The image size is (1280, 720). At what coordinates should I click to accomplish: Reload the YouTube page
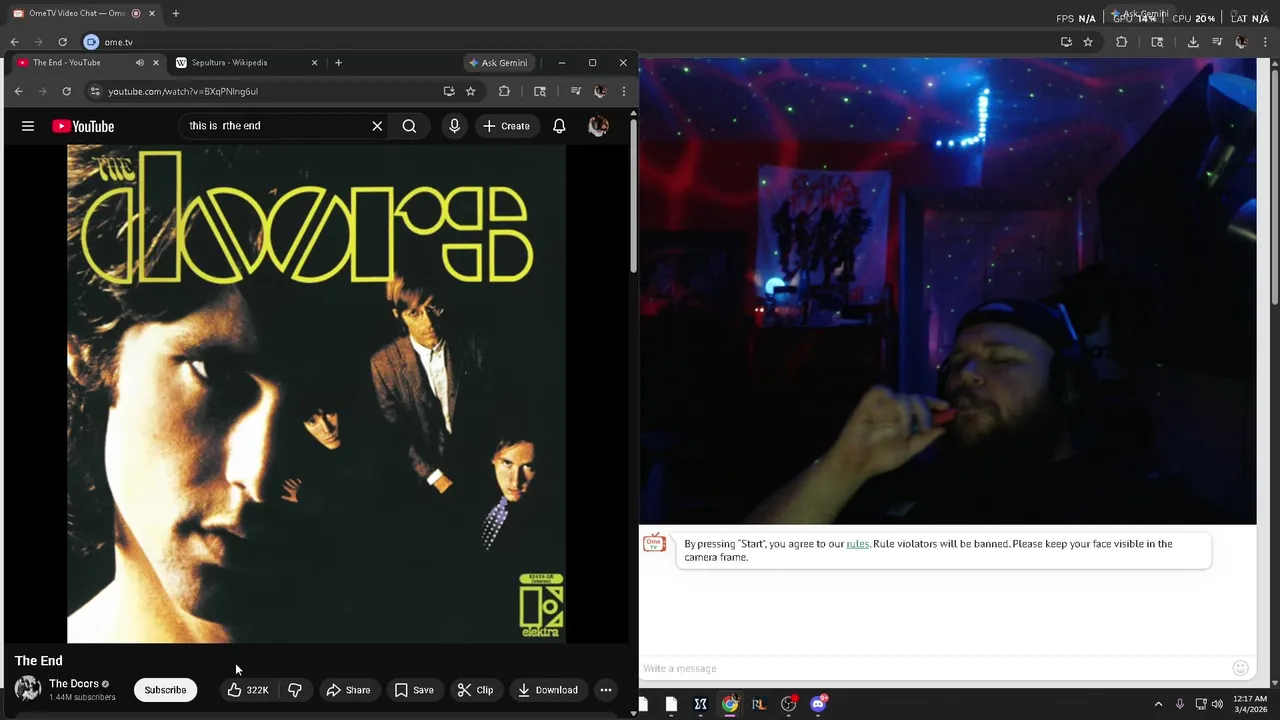pos(66,91)
